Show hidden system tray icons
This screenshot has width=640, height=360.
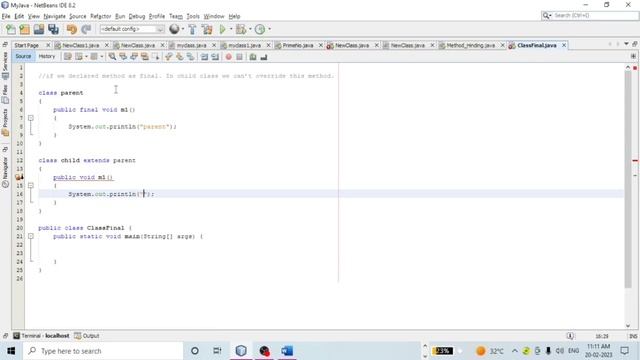pyautogui.click(x=514, y=351)
